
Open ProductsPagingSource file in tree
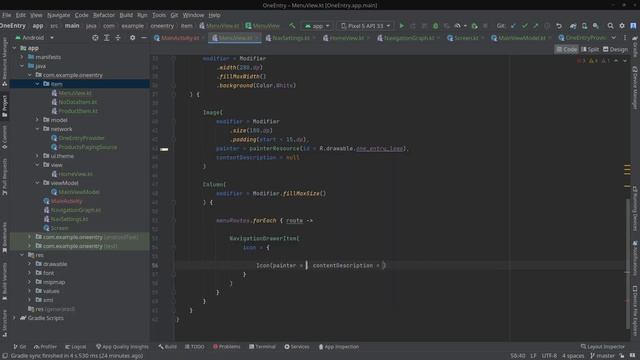(x=88, y=147)
